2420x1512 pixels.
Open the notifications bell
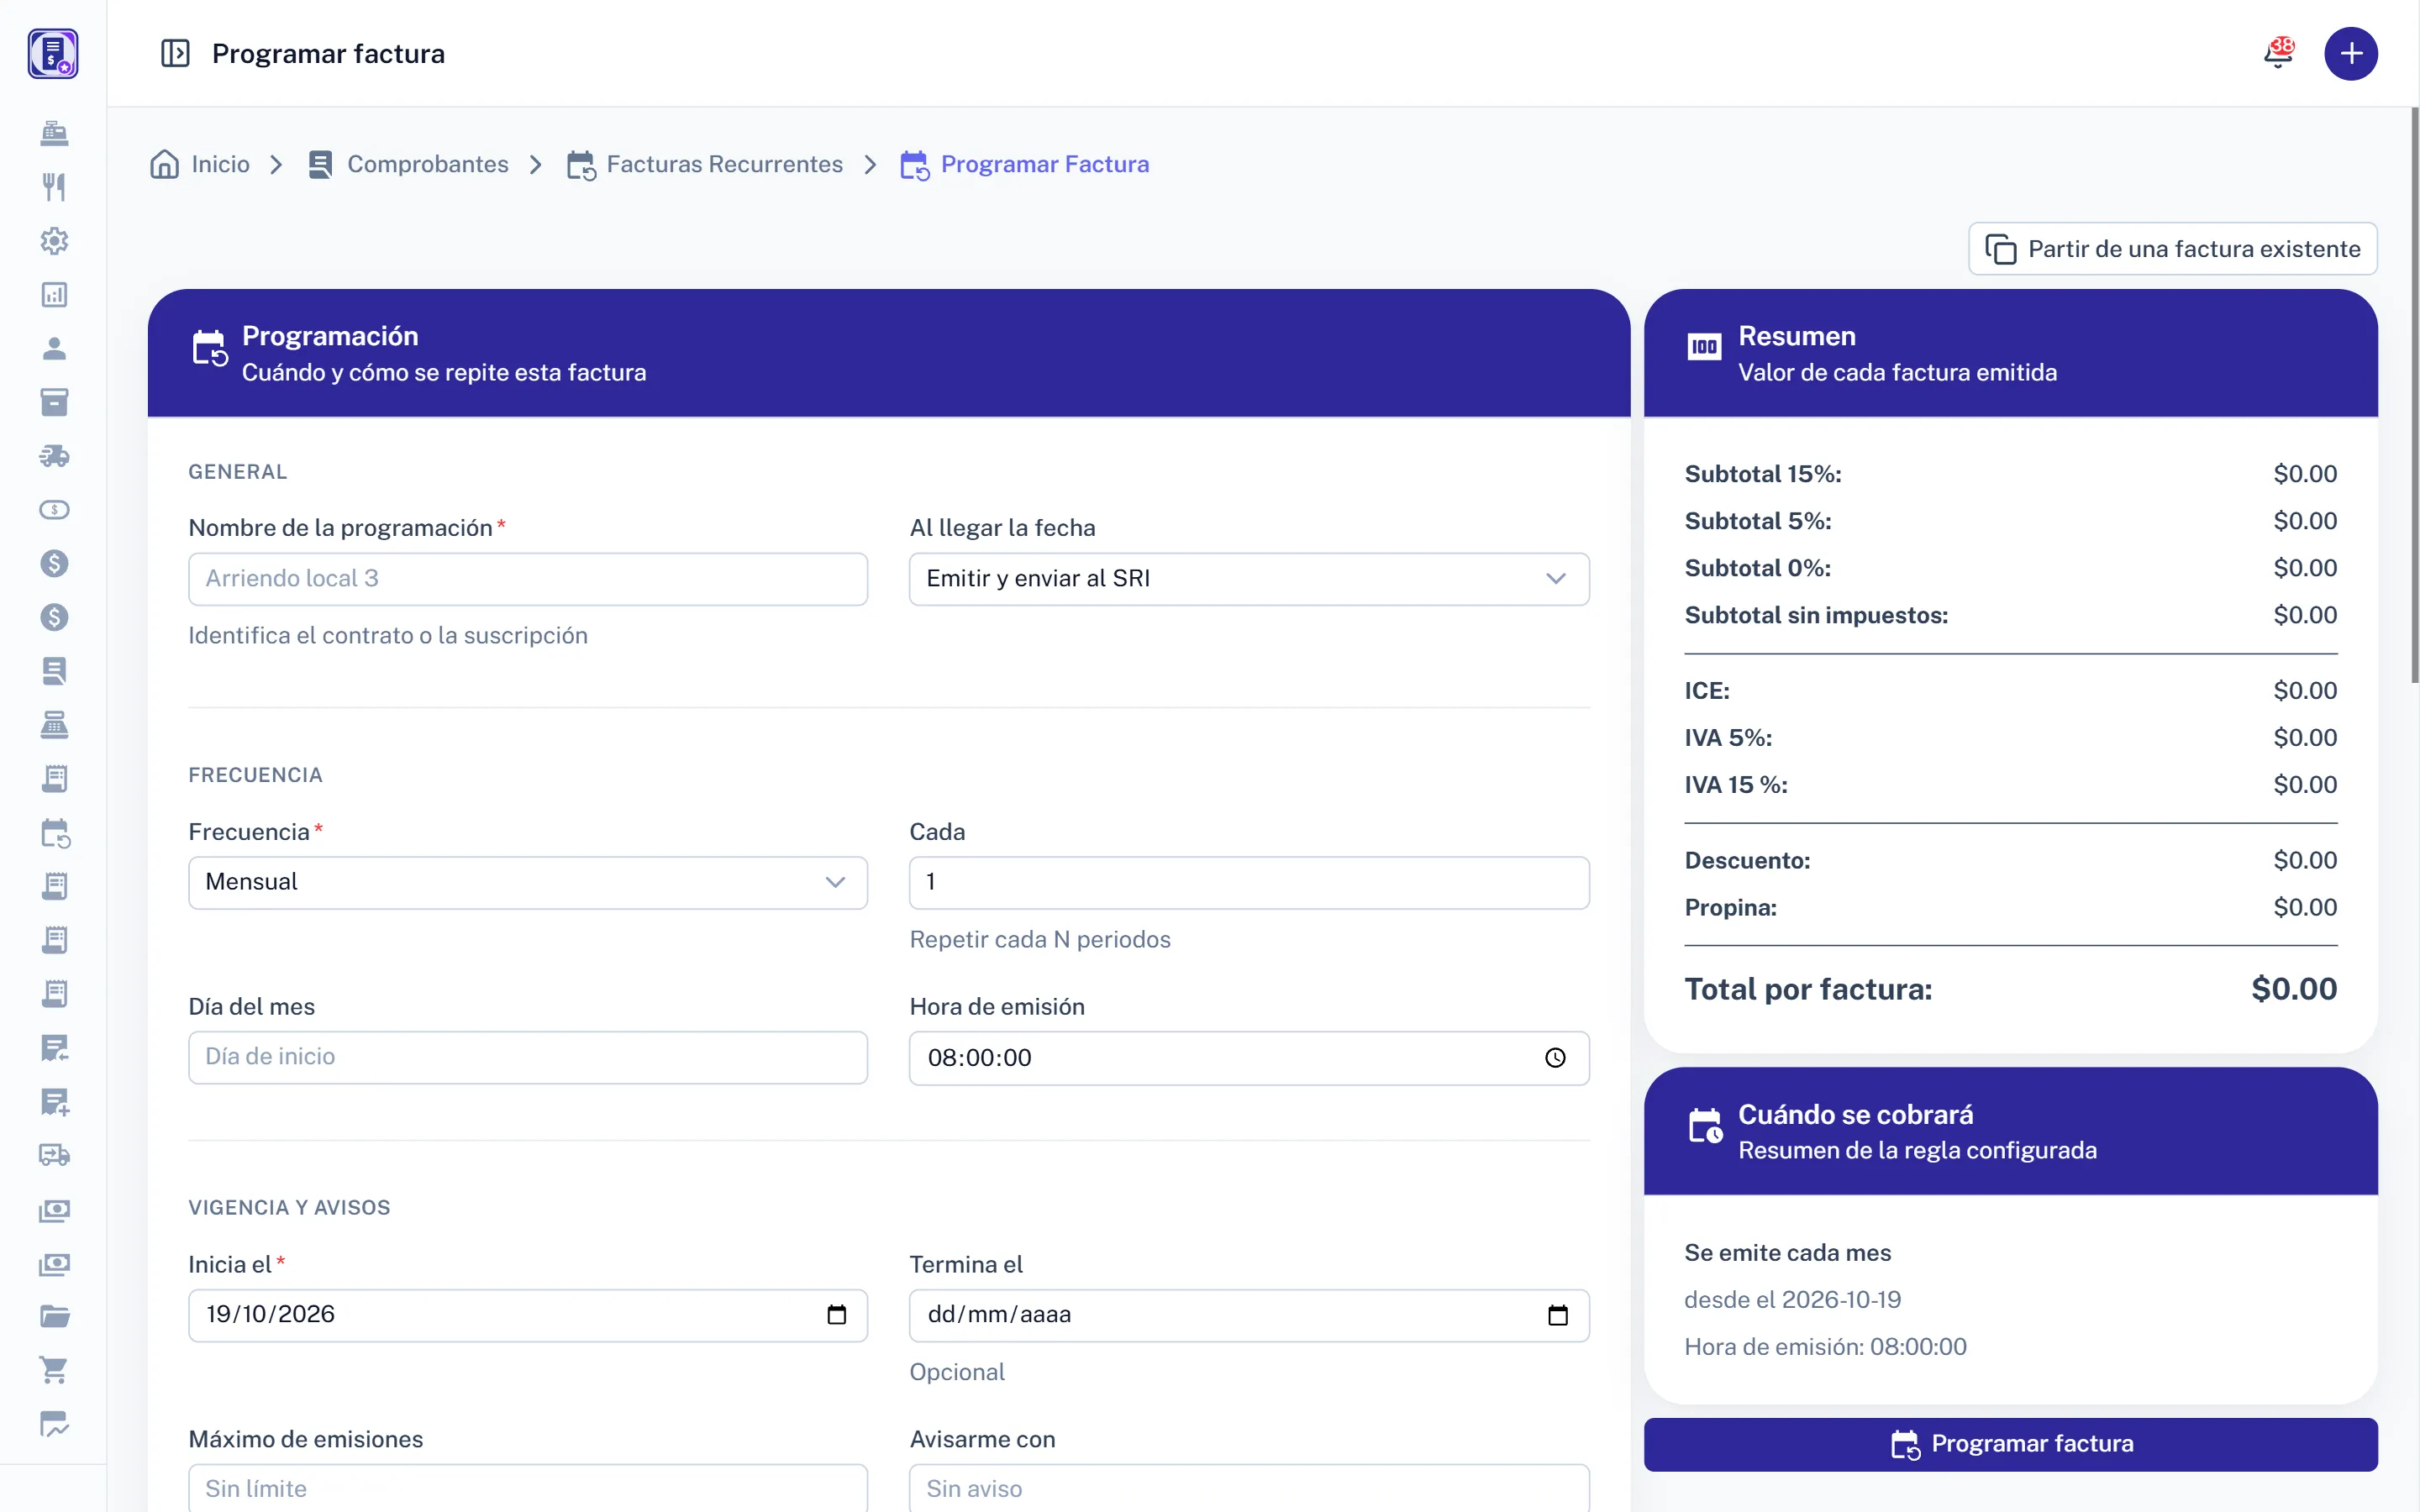[x=2278, y=53]
